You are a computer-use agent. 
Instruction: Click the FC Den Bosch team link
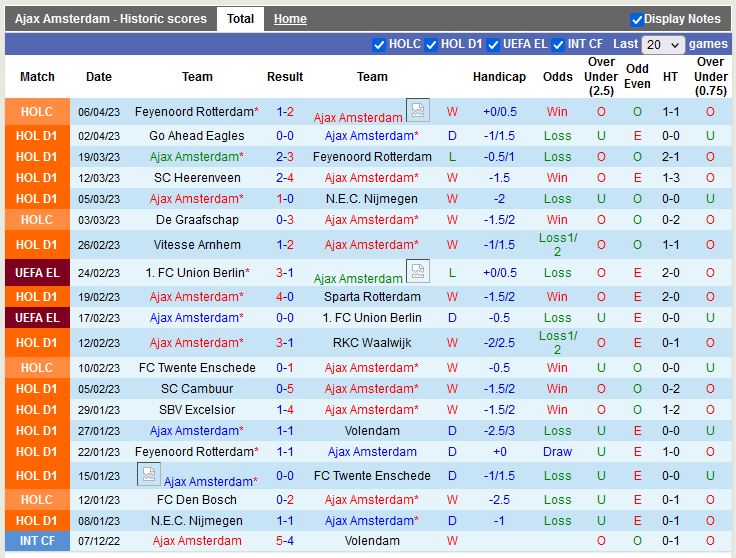[197, 500]
